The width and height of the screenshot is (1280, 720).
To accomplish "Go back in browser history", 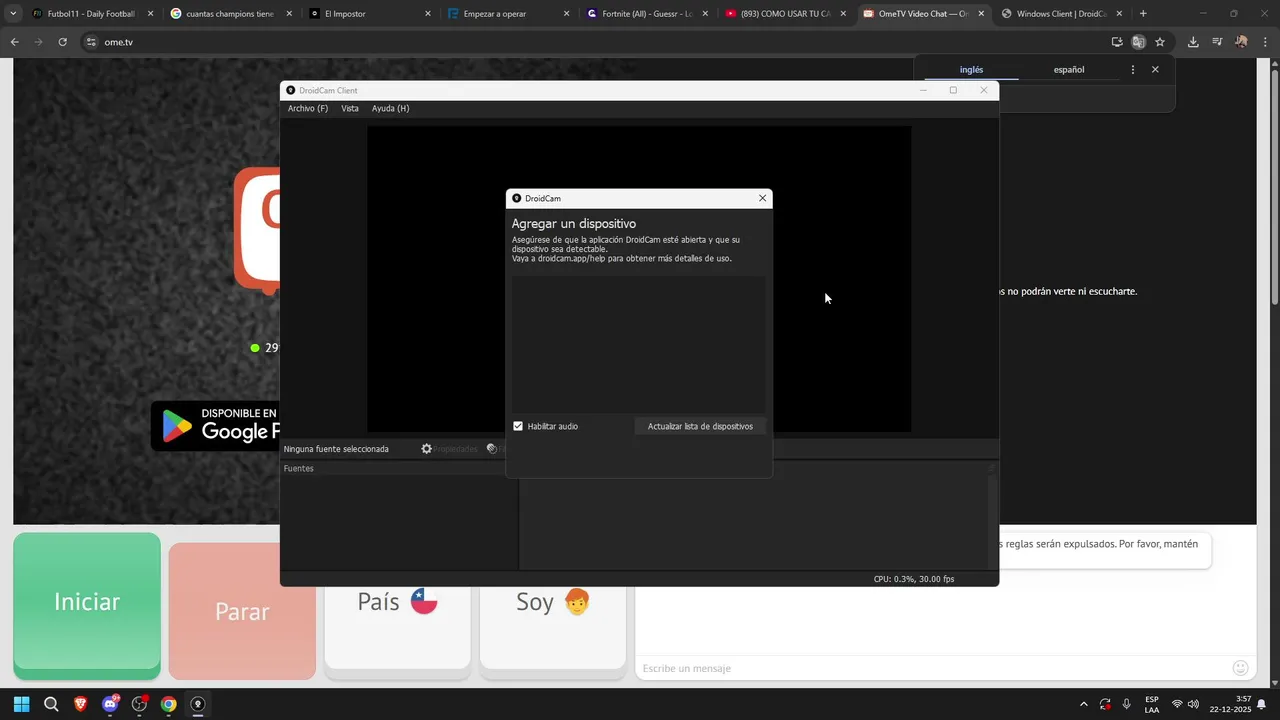I will click(x=14, y=42).
